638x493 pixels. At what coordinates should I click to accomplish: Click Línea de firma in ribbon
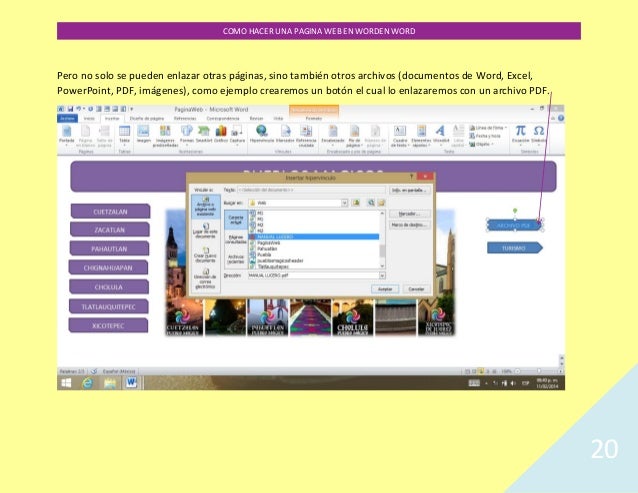click(488, 128)
